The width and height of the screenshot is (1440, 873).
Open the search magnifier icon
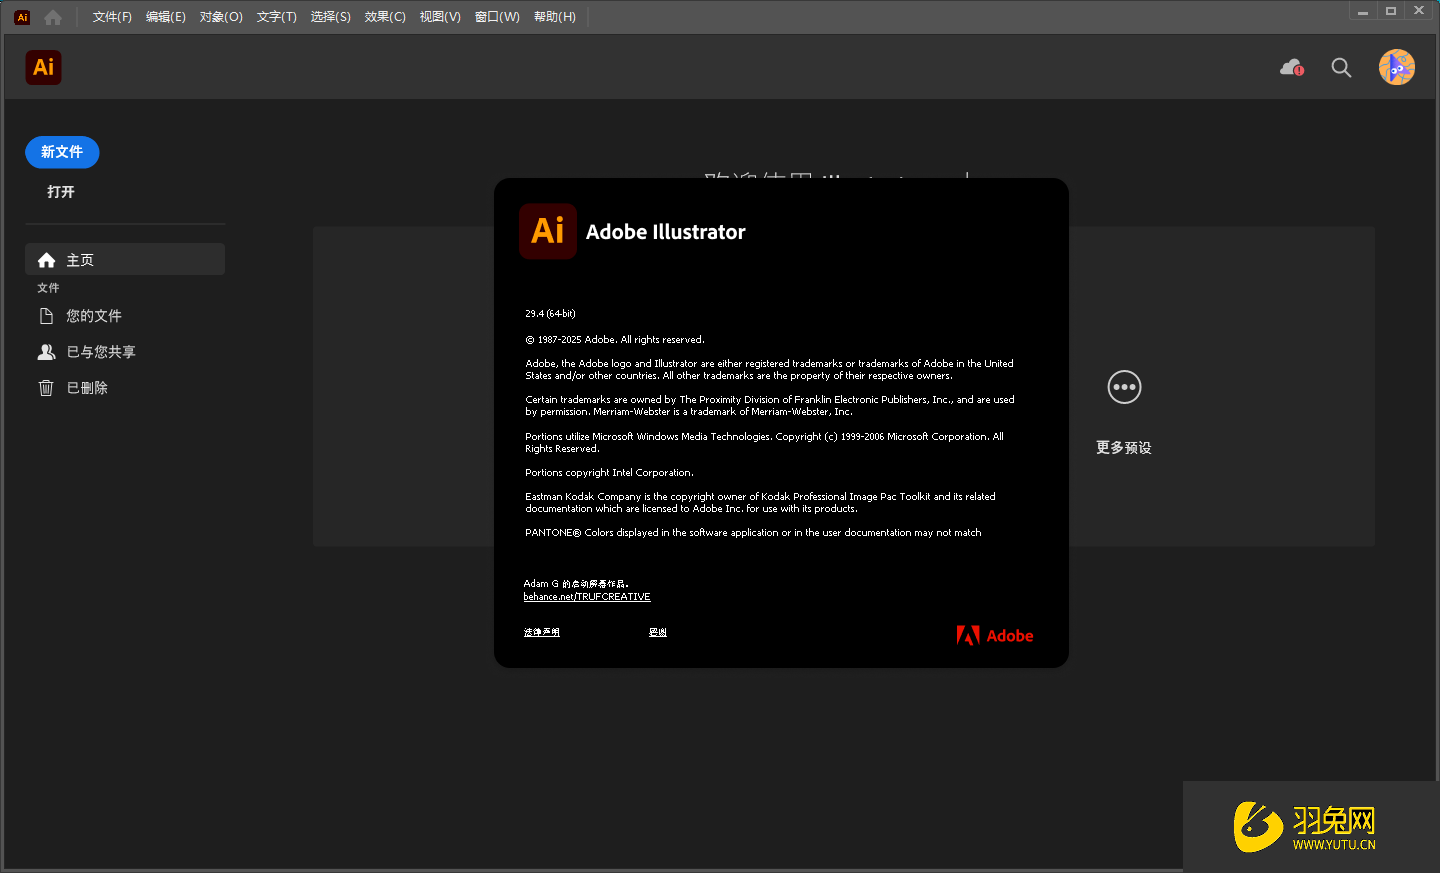[x=1341, y=67]
